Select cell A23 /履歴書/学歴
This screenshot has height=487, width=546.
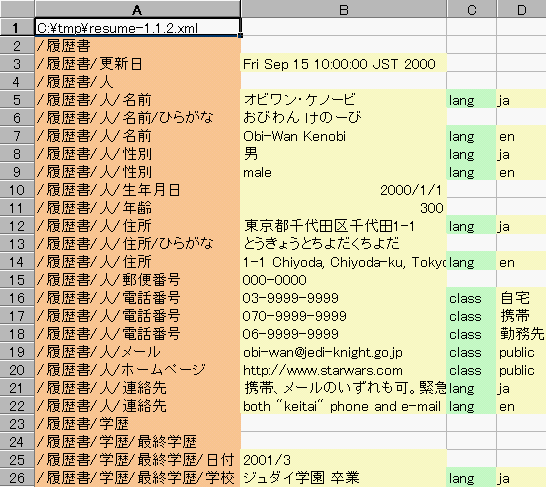(x=138, y=424)
